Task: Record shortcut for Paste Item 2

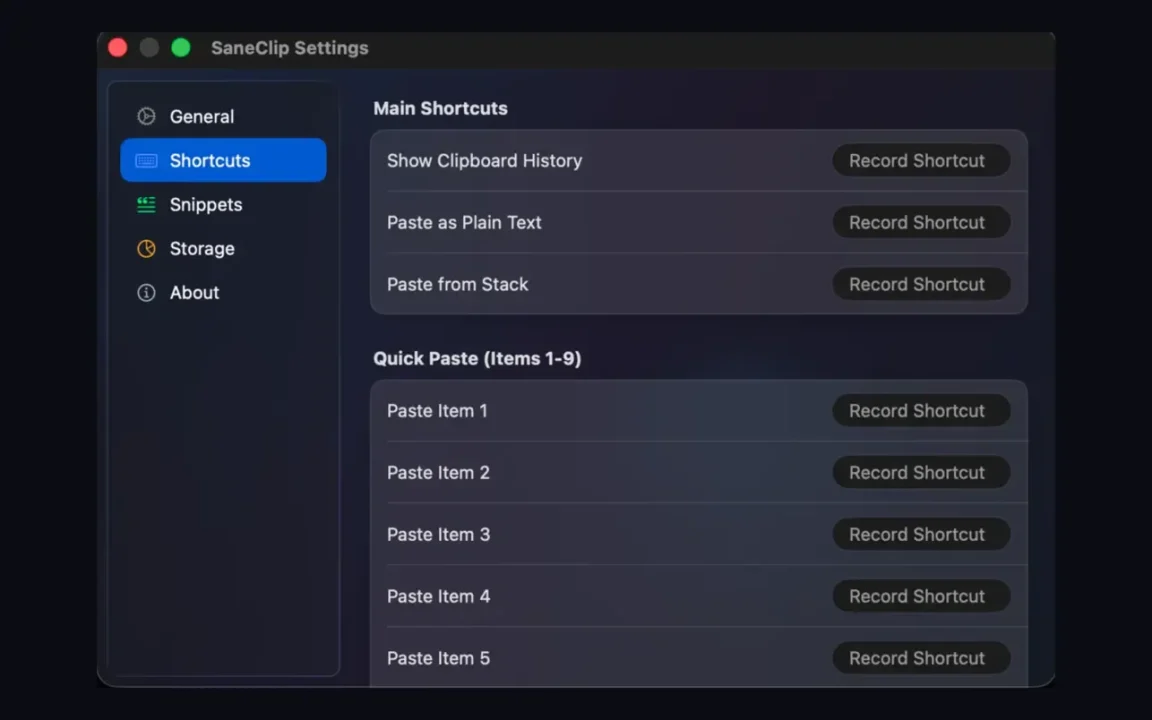Action: coord(921,472)
